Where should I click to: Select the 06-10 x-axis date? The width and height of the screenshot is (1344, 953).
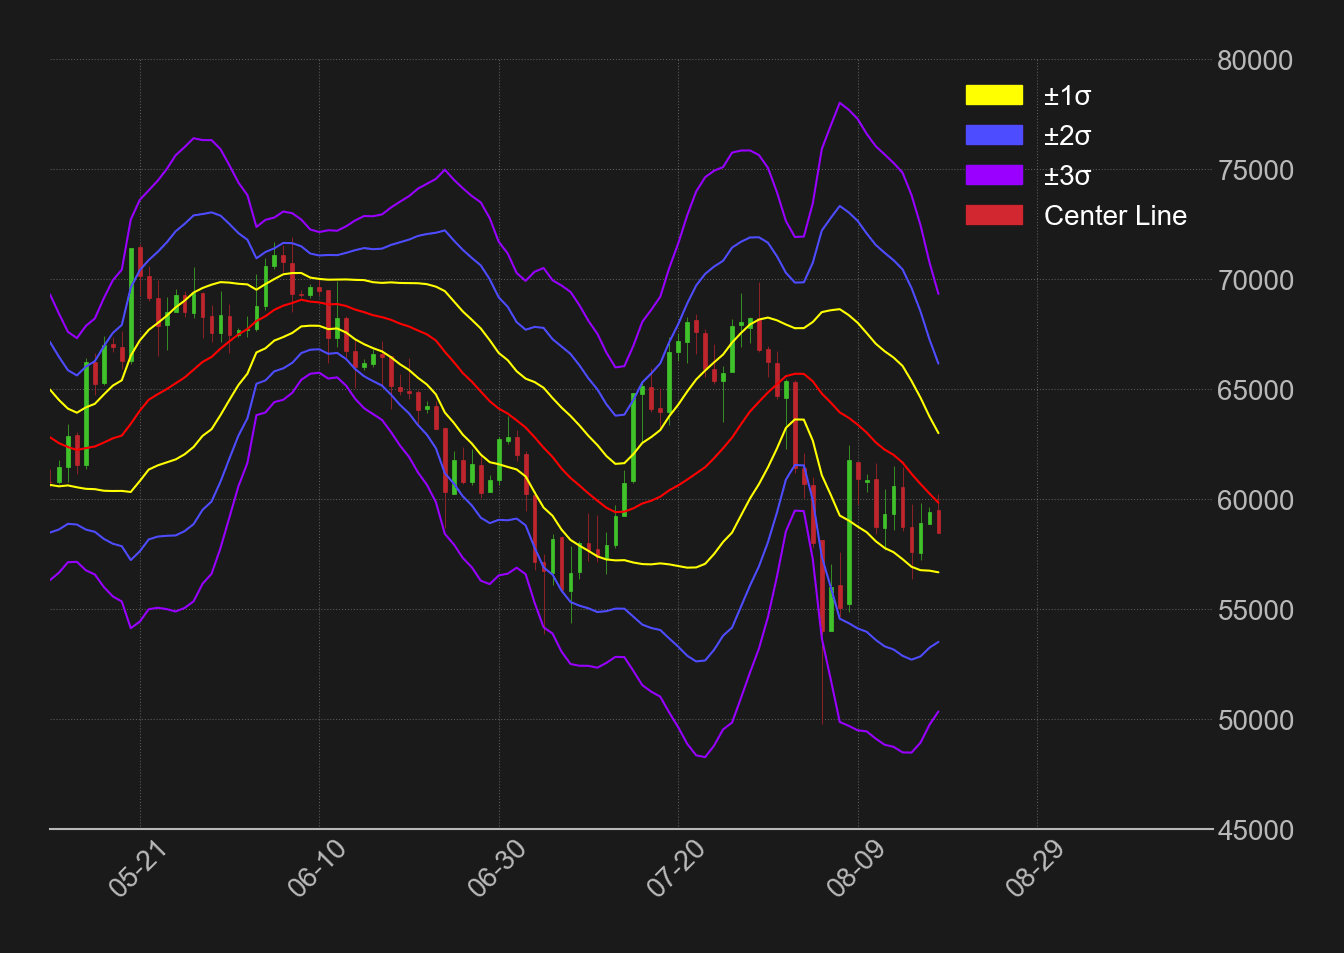(x=316, y=868)
